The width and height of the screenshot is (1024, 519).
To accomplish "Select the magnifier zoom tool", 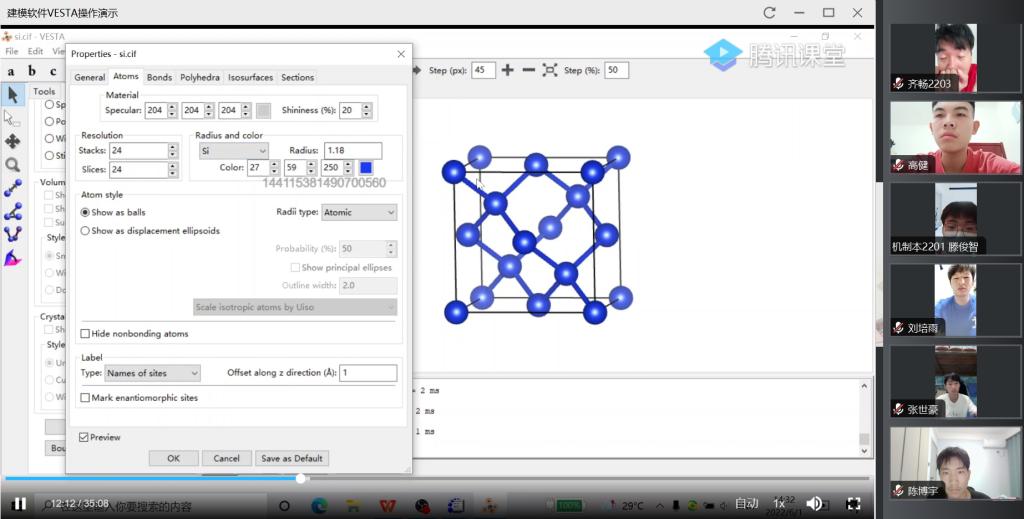I will [x=13, y=164].
